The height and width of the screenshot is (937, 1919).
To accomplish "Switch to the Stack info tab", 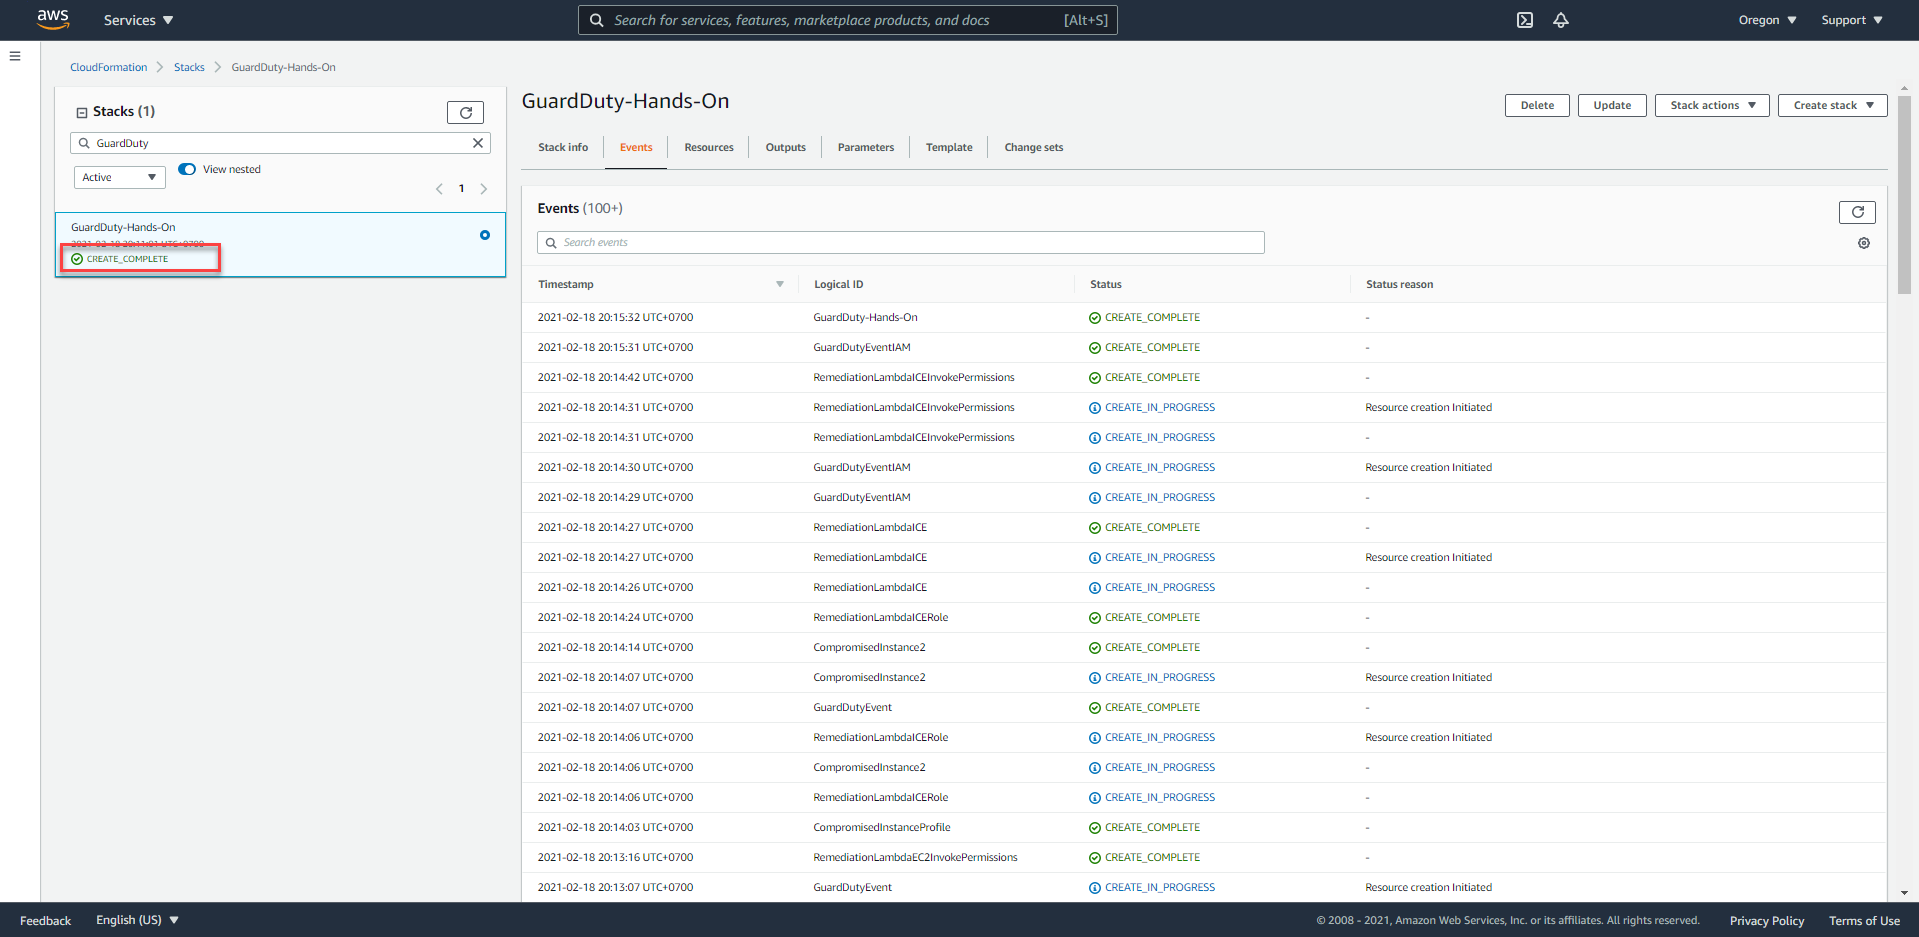I will coord(563,147).
